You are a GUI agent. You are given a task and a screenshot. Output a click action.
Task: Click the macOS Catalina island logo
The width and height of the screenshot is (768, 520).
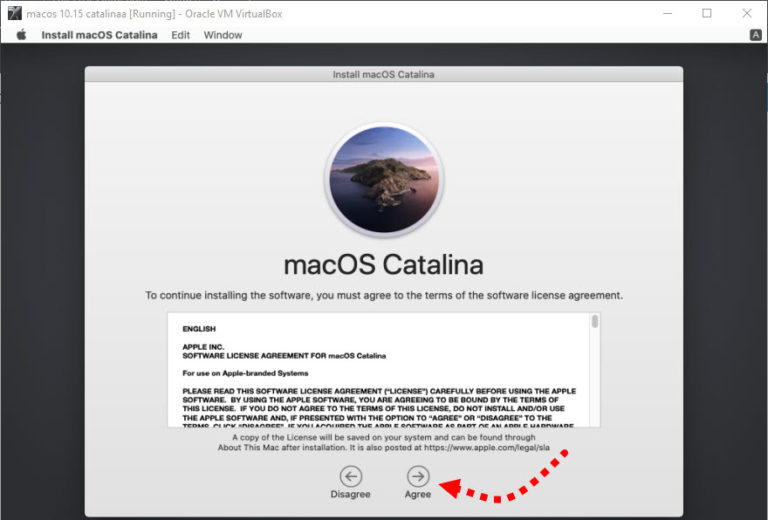click(x=384, y=180)
